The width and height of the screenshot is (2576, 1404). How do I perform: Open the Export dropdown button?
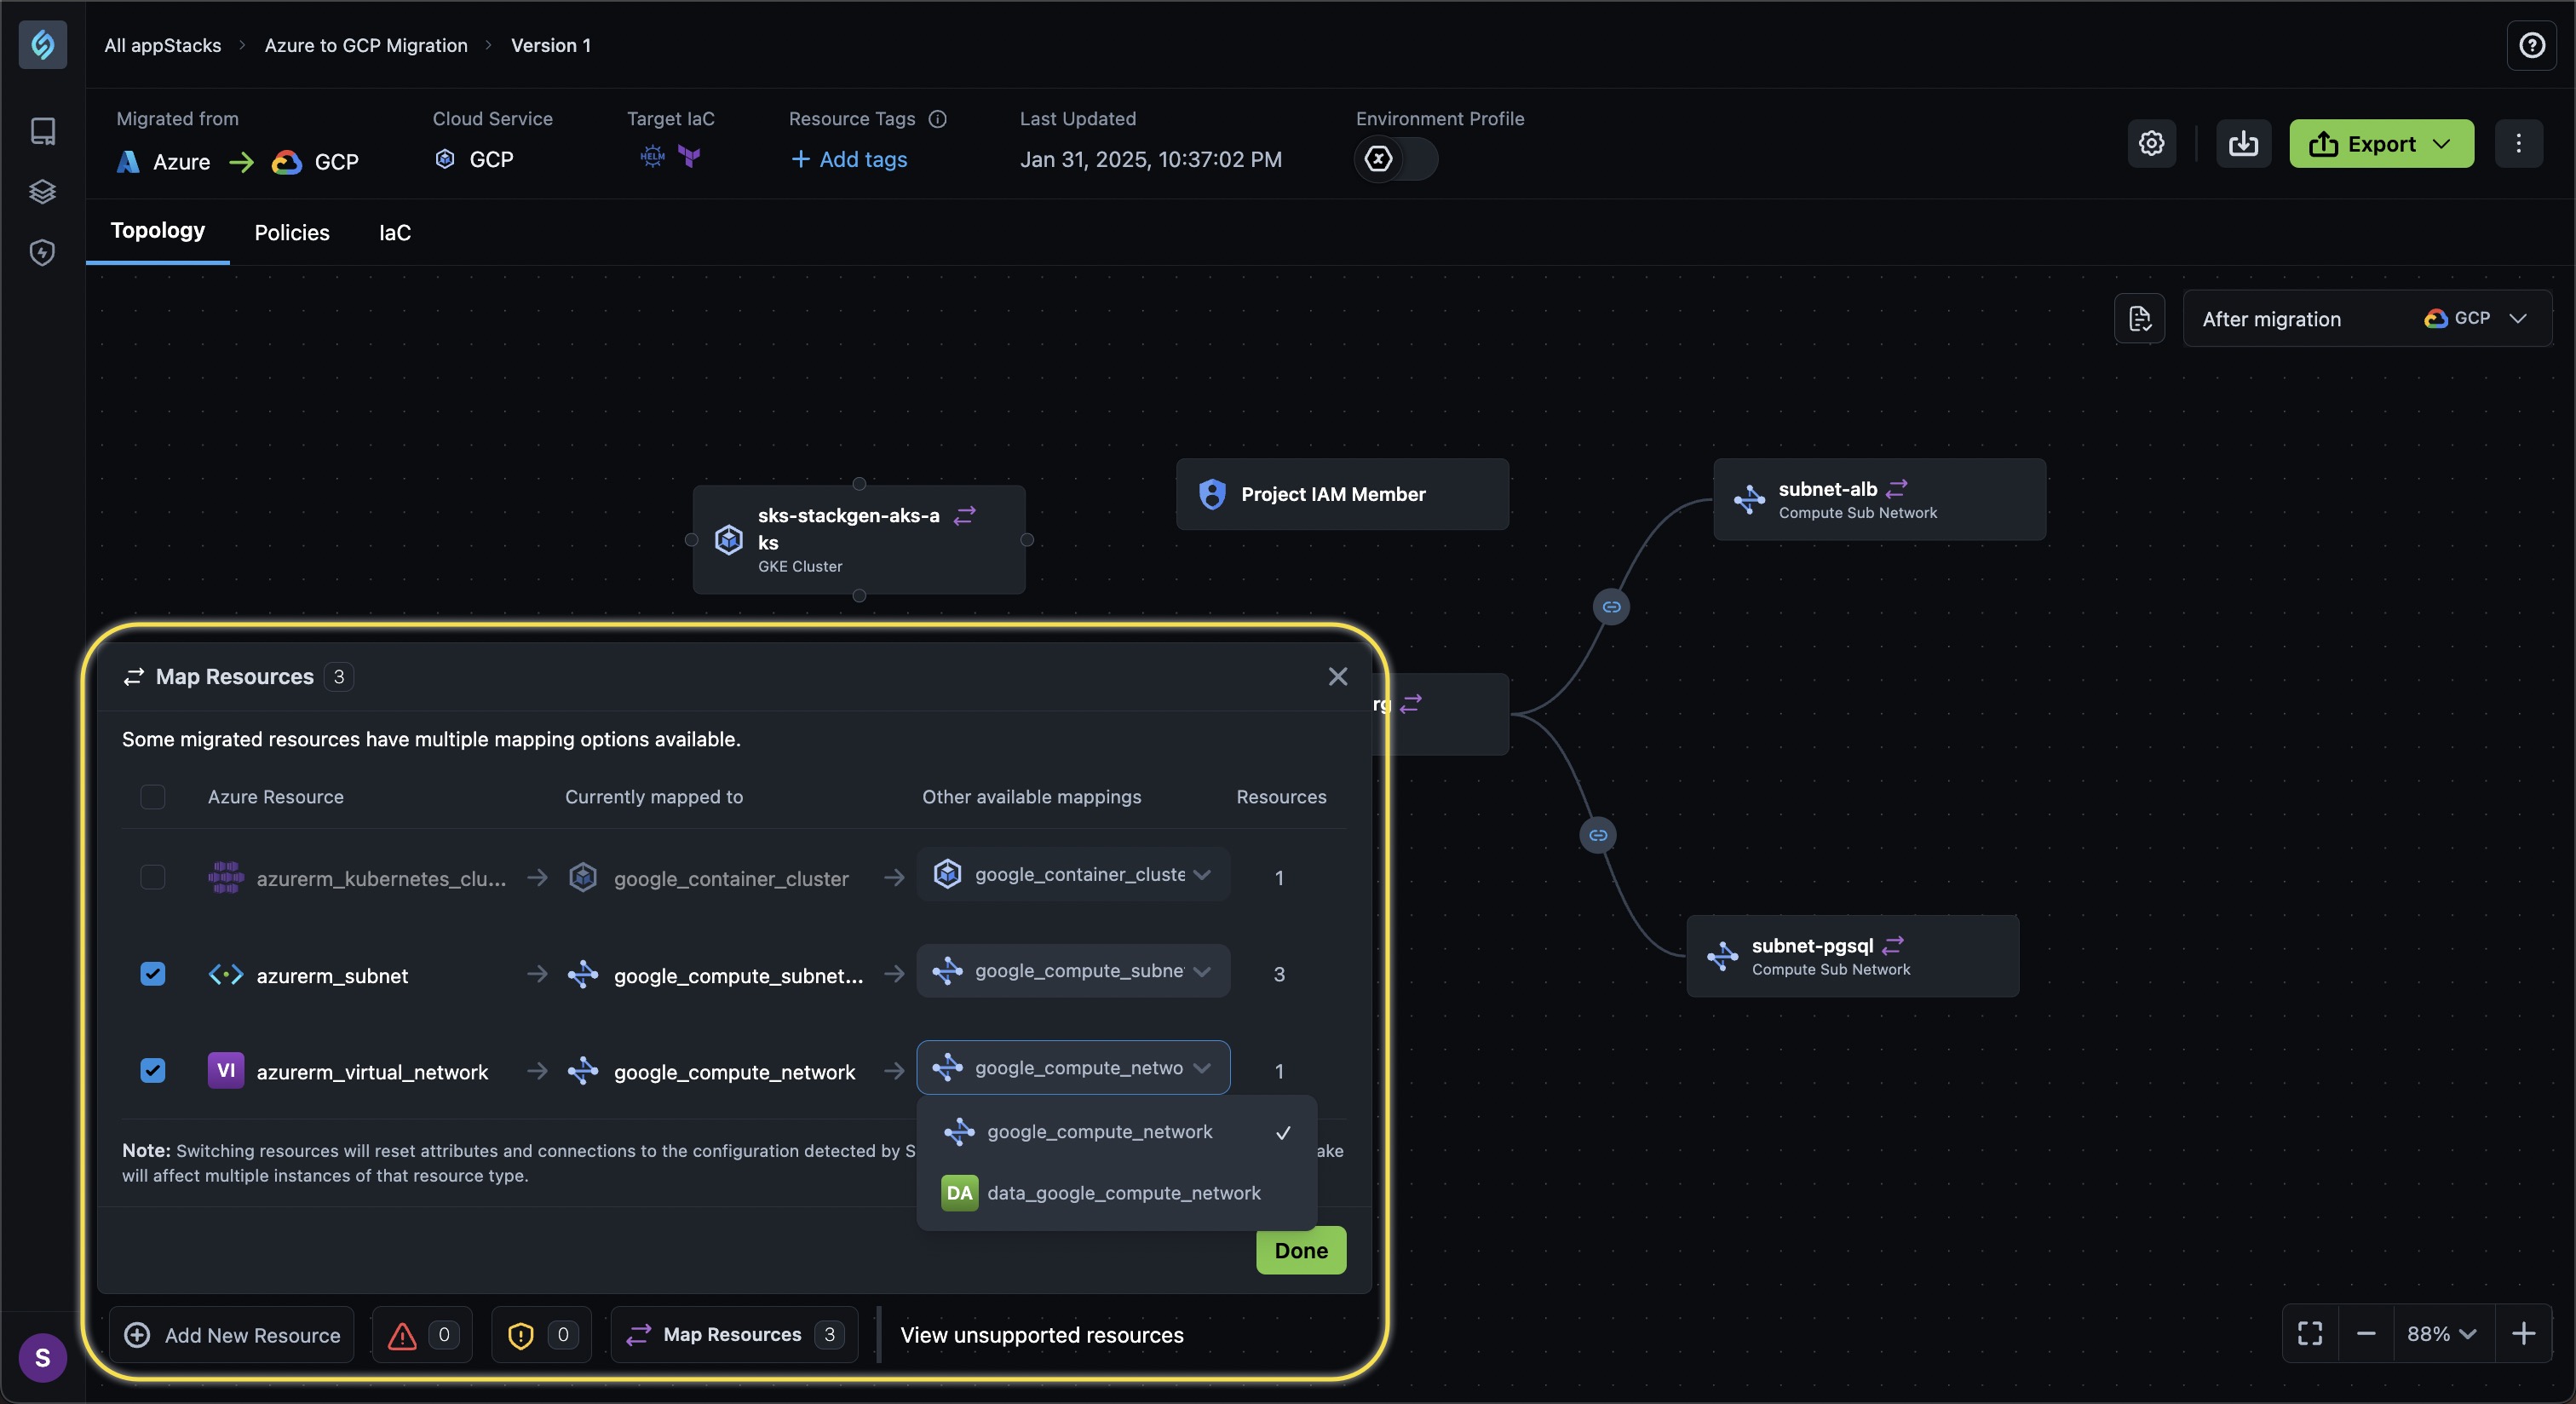(x=2381, y=143)
